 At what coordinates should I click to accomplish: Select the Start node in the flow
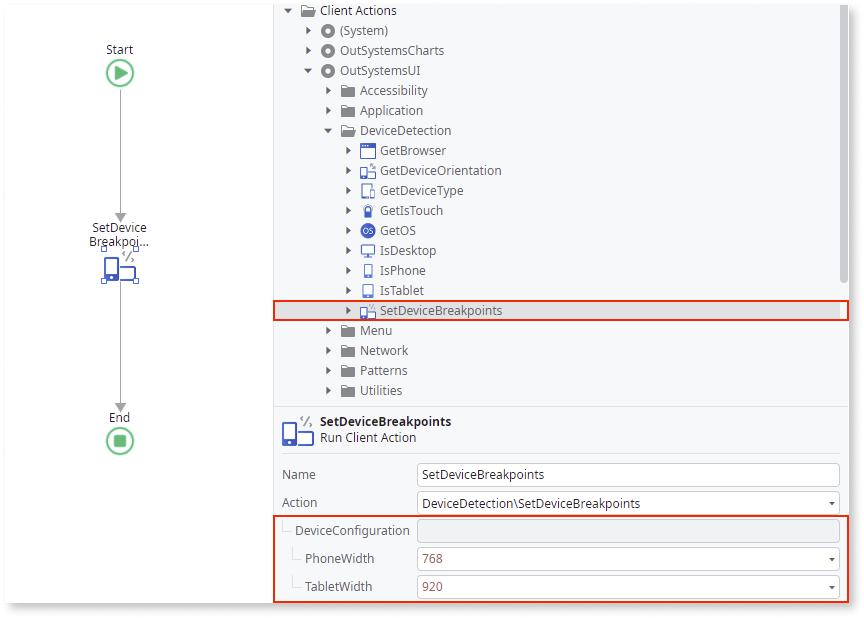coord(119,72)
